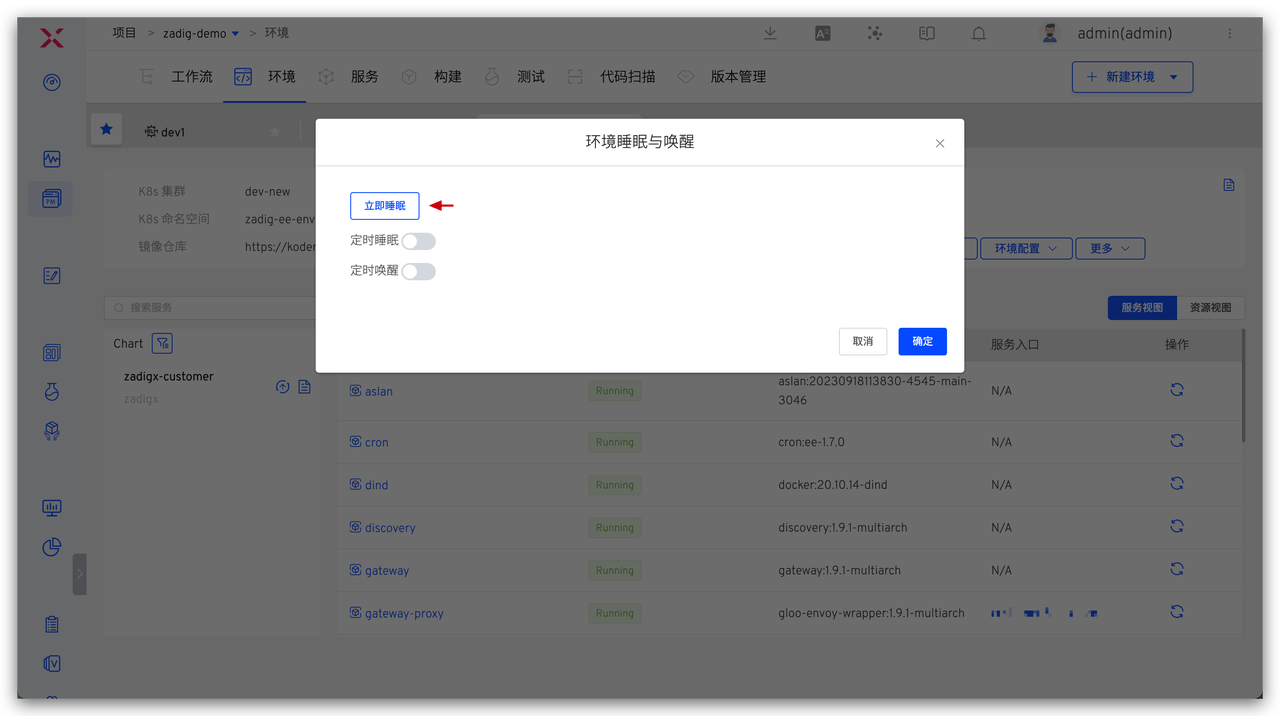Switch to the 工作流 tab
Viewport: 1280px width, 716px height.
[191, 77]
